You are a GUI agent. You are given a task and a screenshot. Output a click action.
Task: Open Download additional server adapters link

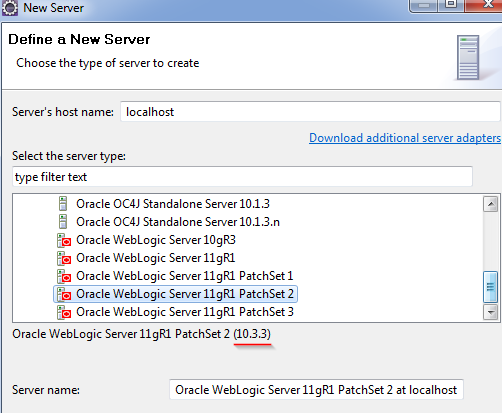click(x=405, y=138)
